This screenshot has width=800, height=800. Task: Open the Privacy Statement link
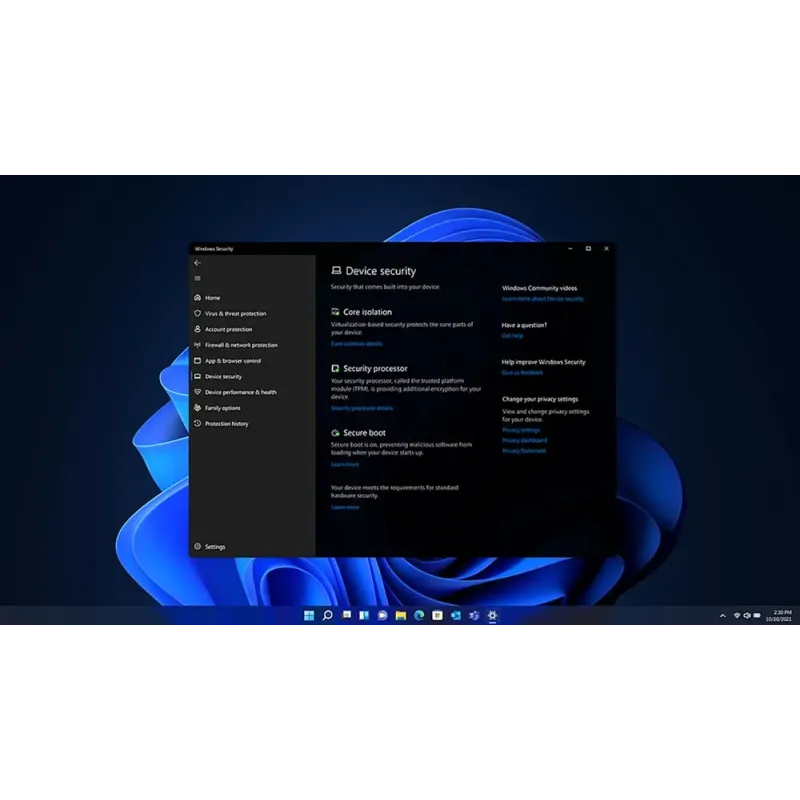[x=524, y=451]
